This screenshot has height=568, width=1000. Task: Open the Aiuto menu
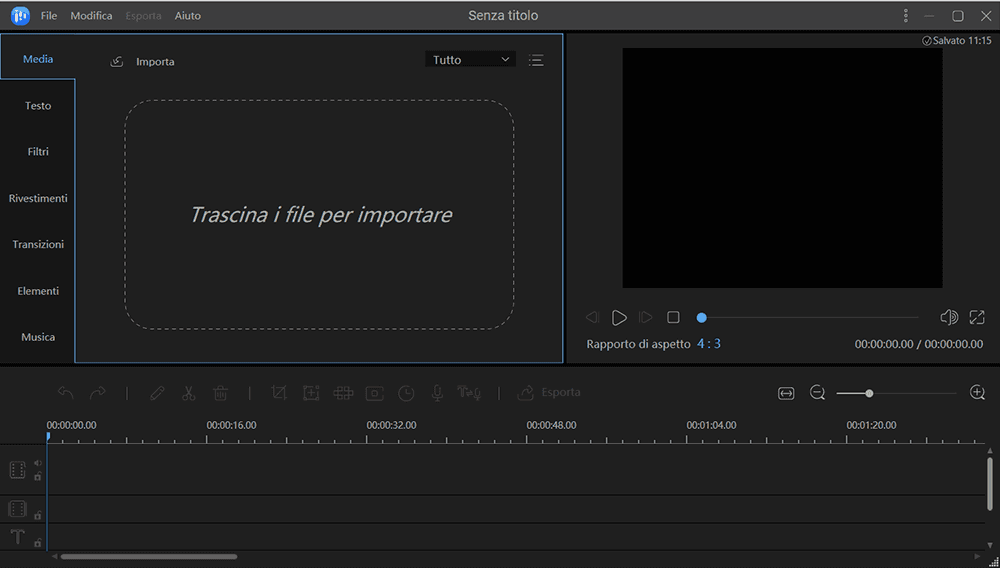(188, 16)
